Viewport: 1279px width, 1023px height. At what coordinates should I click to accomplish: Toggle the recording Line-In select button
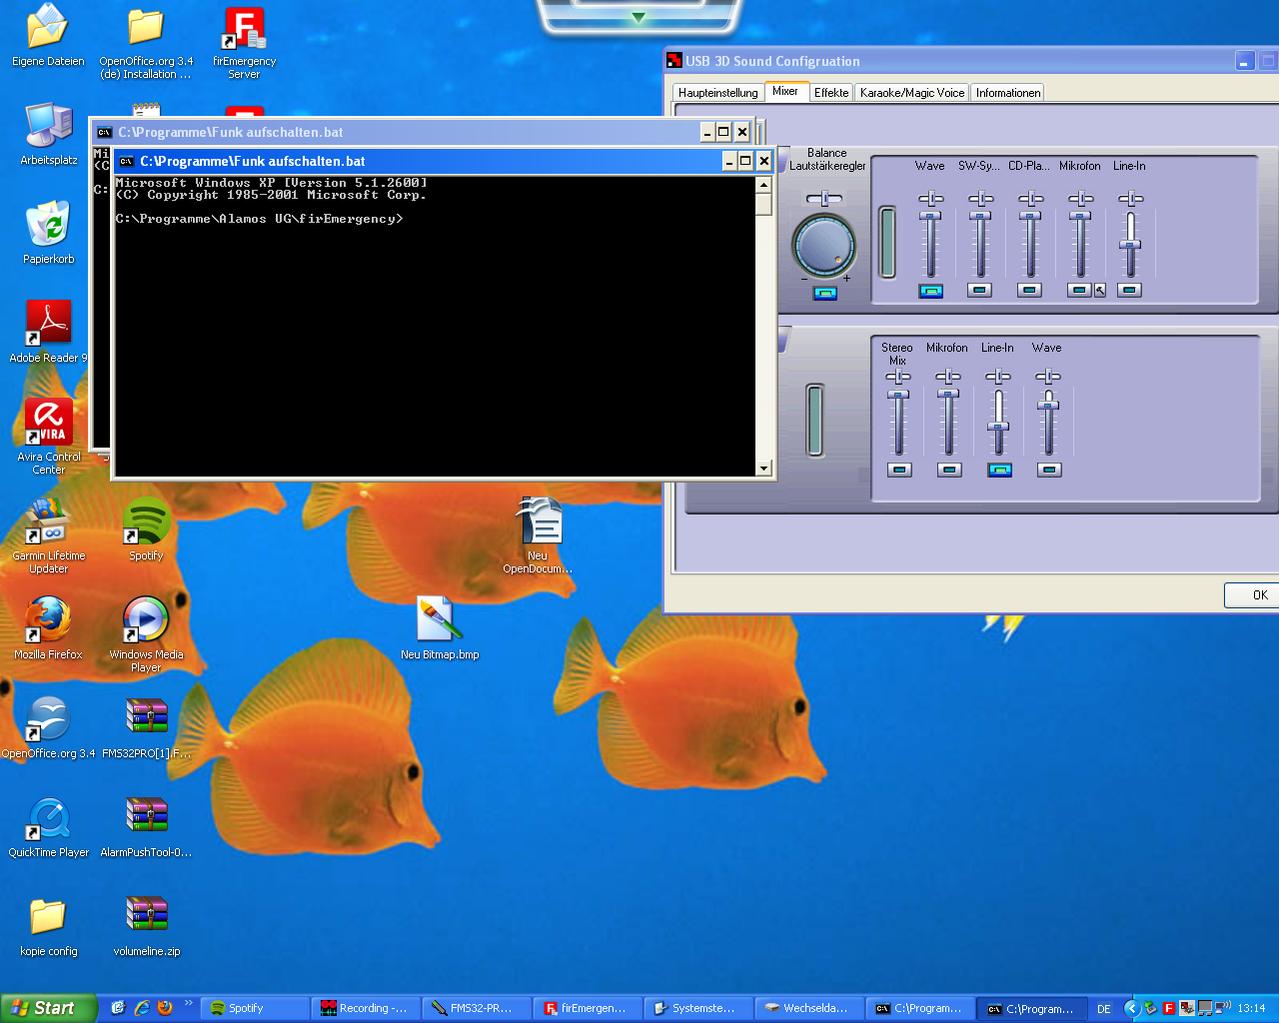coord(999,470)
